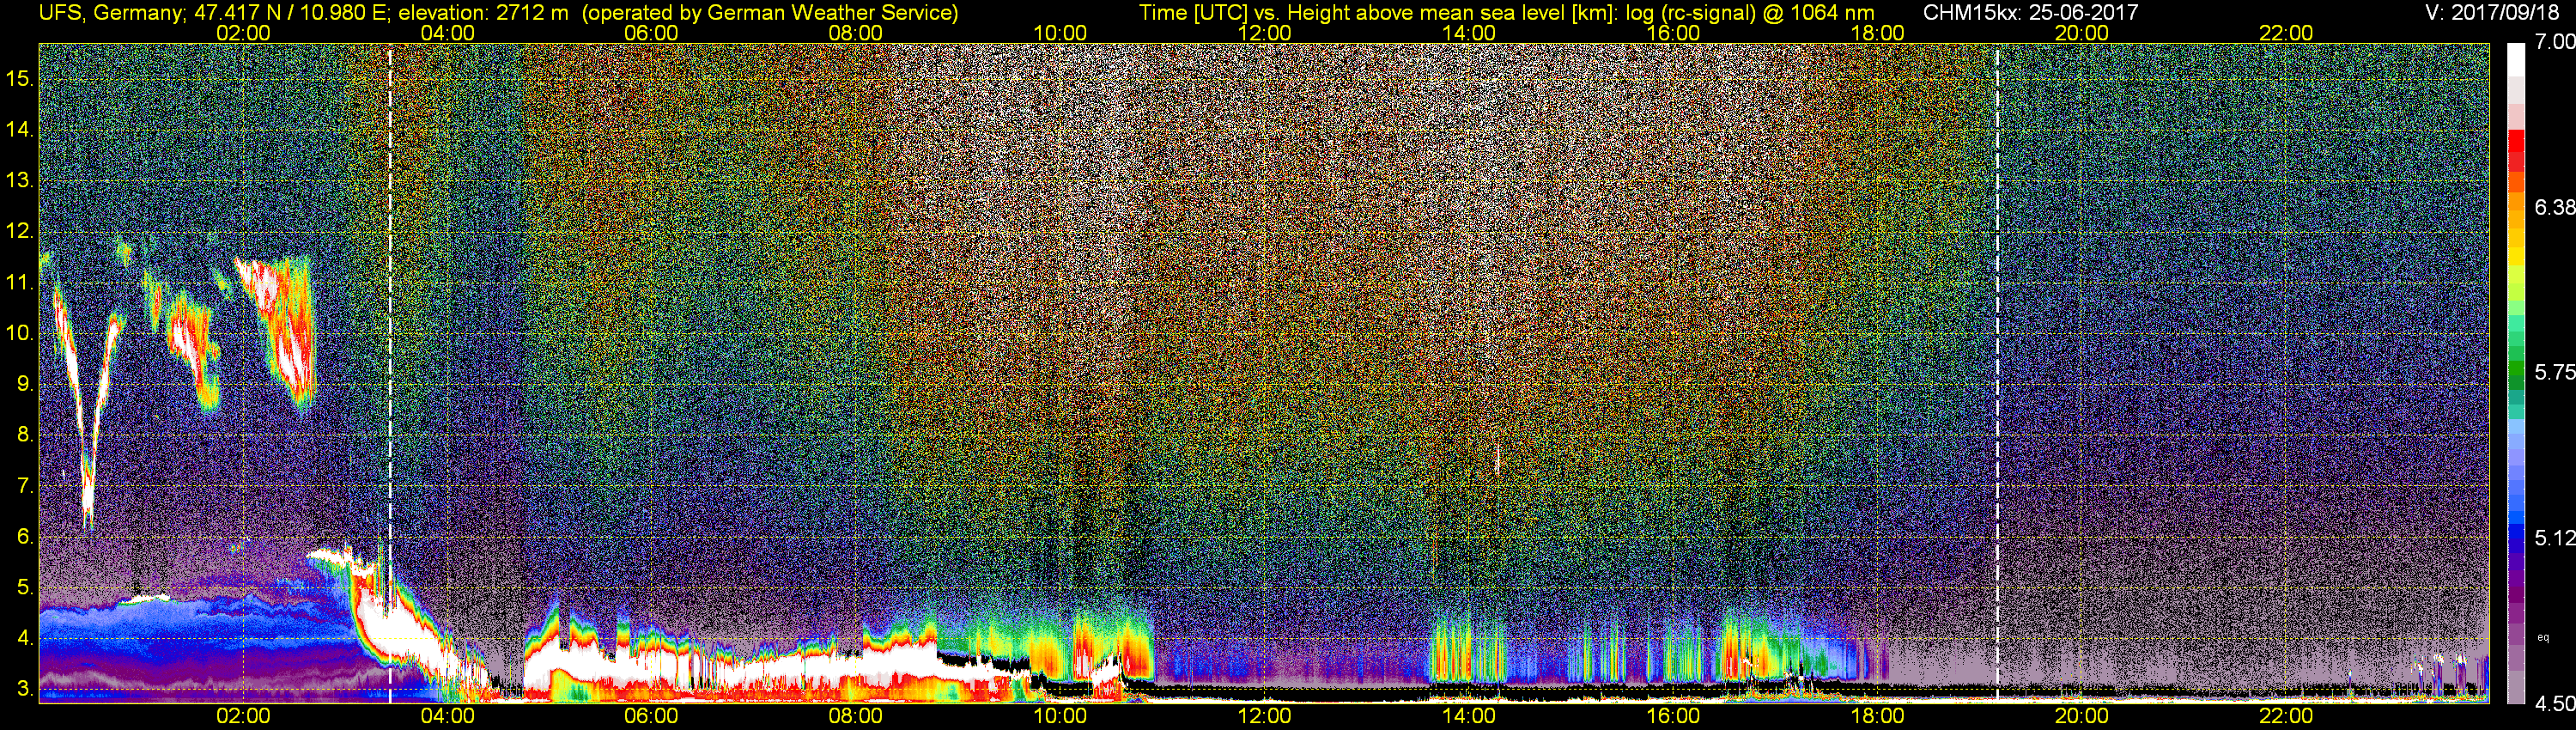
Task: Pick the white top band of the color scale
Action: [2515, 60]
